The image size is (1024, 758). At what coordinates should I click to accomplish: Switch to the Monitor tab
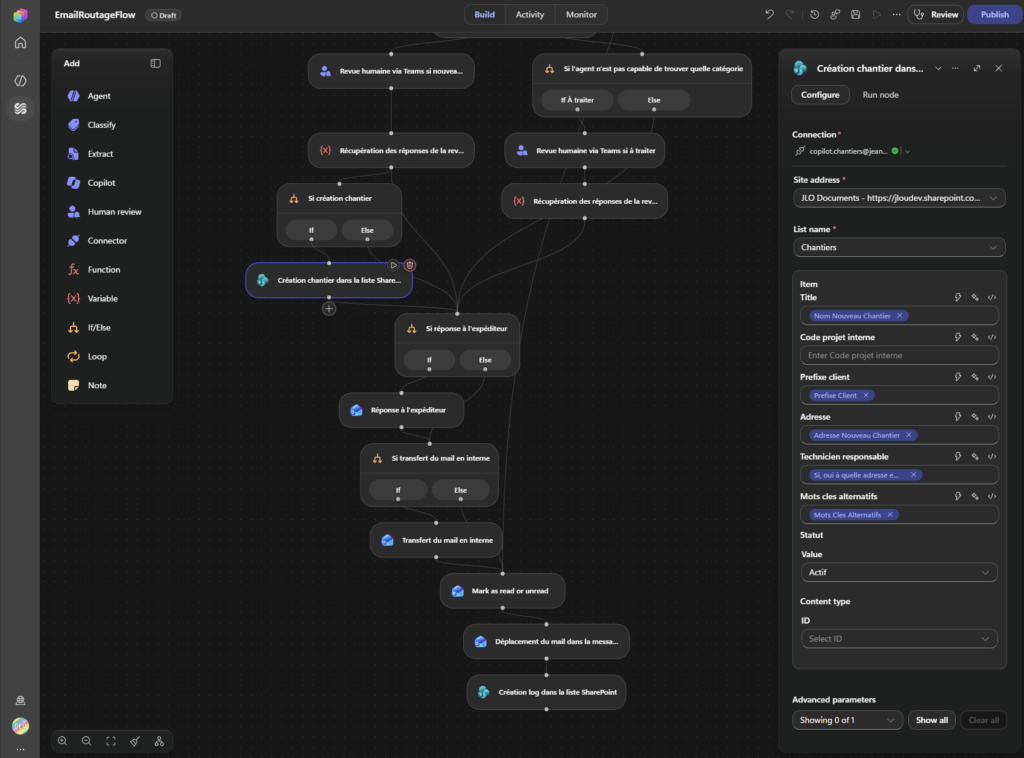pos(581,14)
